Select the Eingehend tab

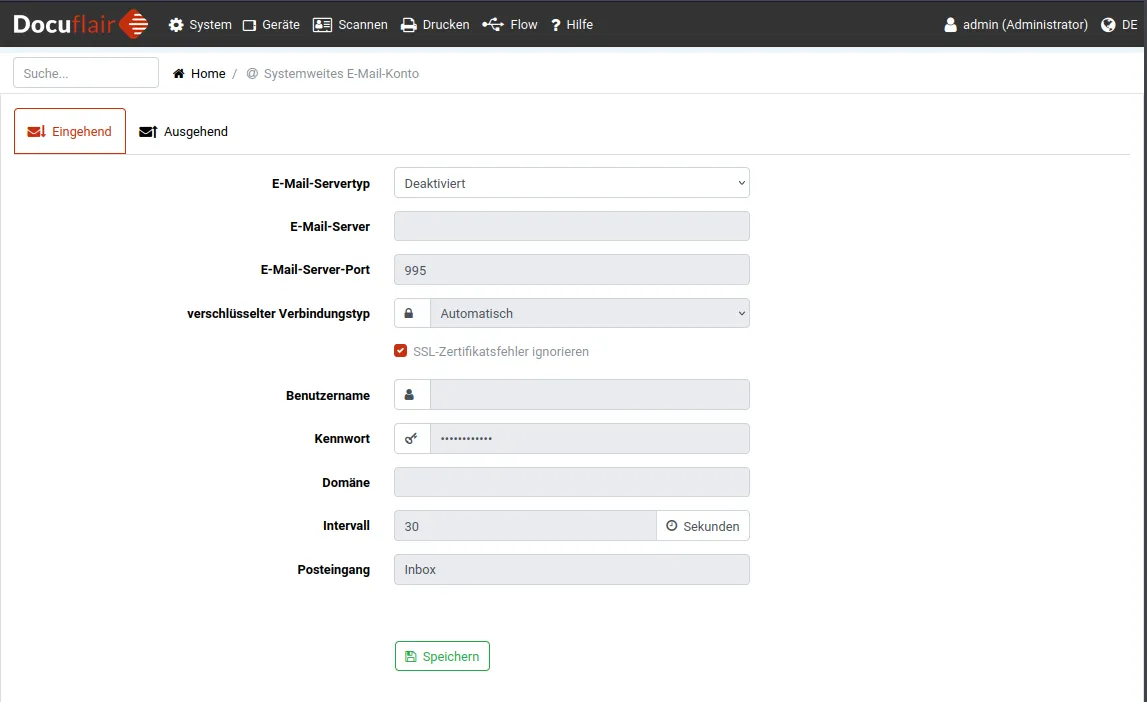(x=70, y=132)
